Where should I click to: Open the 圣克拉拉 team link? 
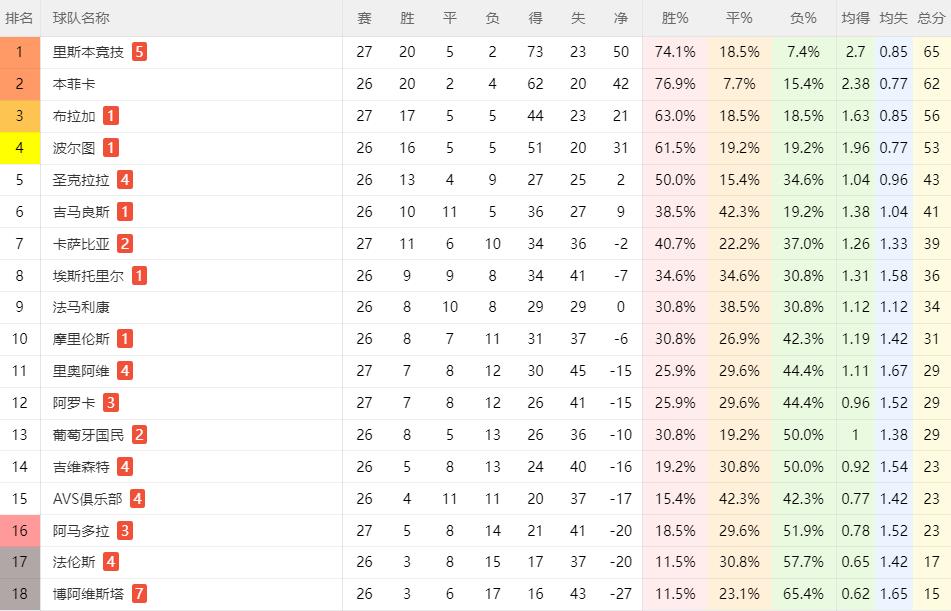(x=81, y=180)
